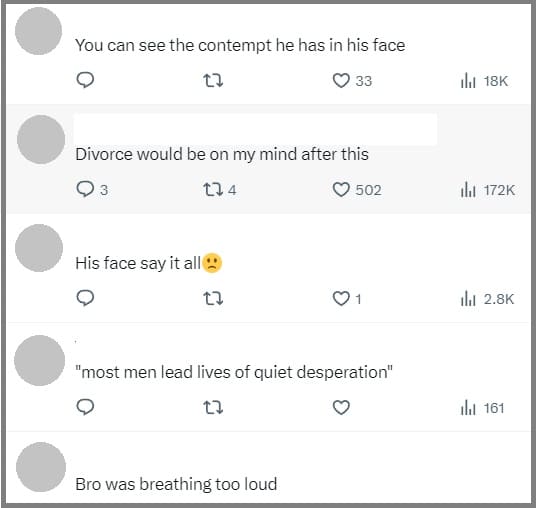Retweet the 'contempt he has in his face' post

point(213,81)
